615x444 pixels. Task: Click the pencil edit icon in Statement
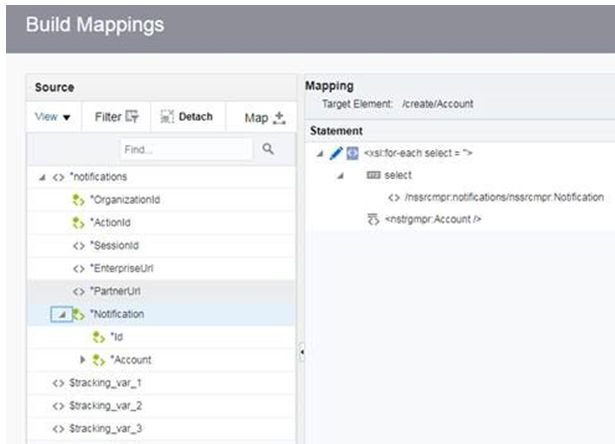336,153
